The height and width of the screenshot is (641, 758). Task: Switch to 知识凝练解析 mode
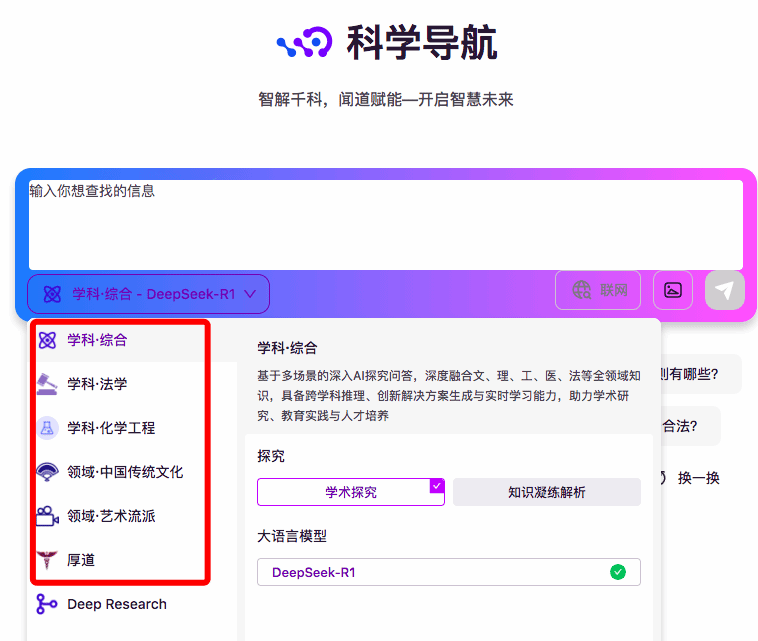click(546, 492)
